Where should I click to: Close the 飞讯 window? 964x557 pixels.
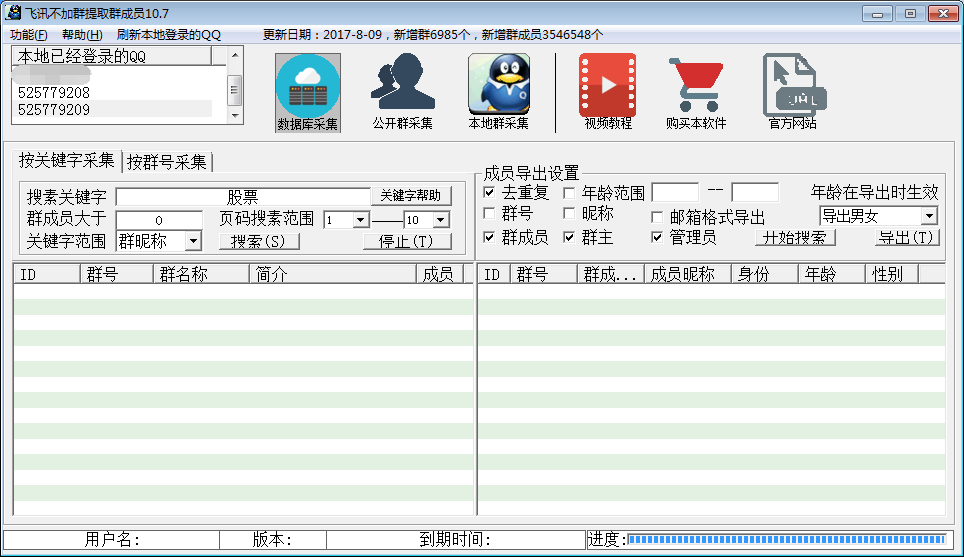coord(943,13)
